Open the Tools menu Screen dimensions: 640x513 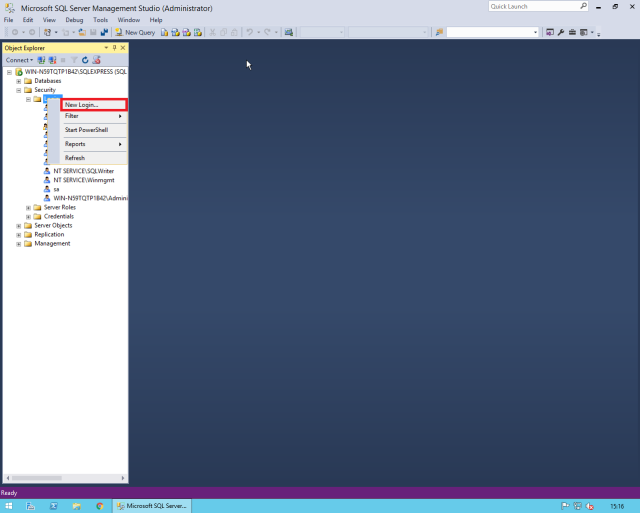(x=100, y=20)
